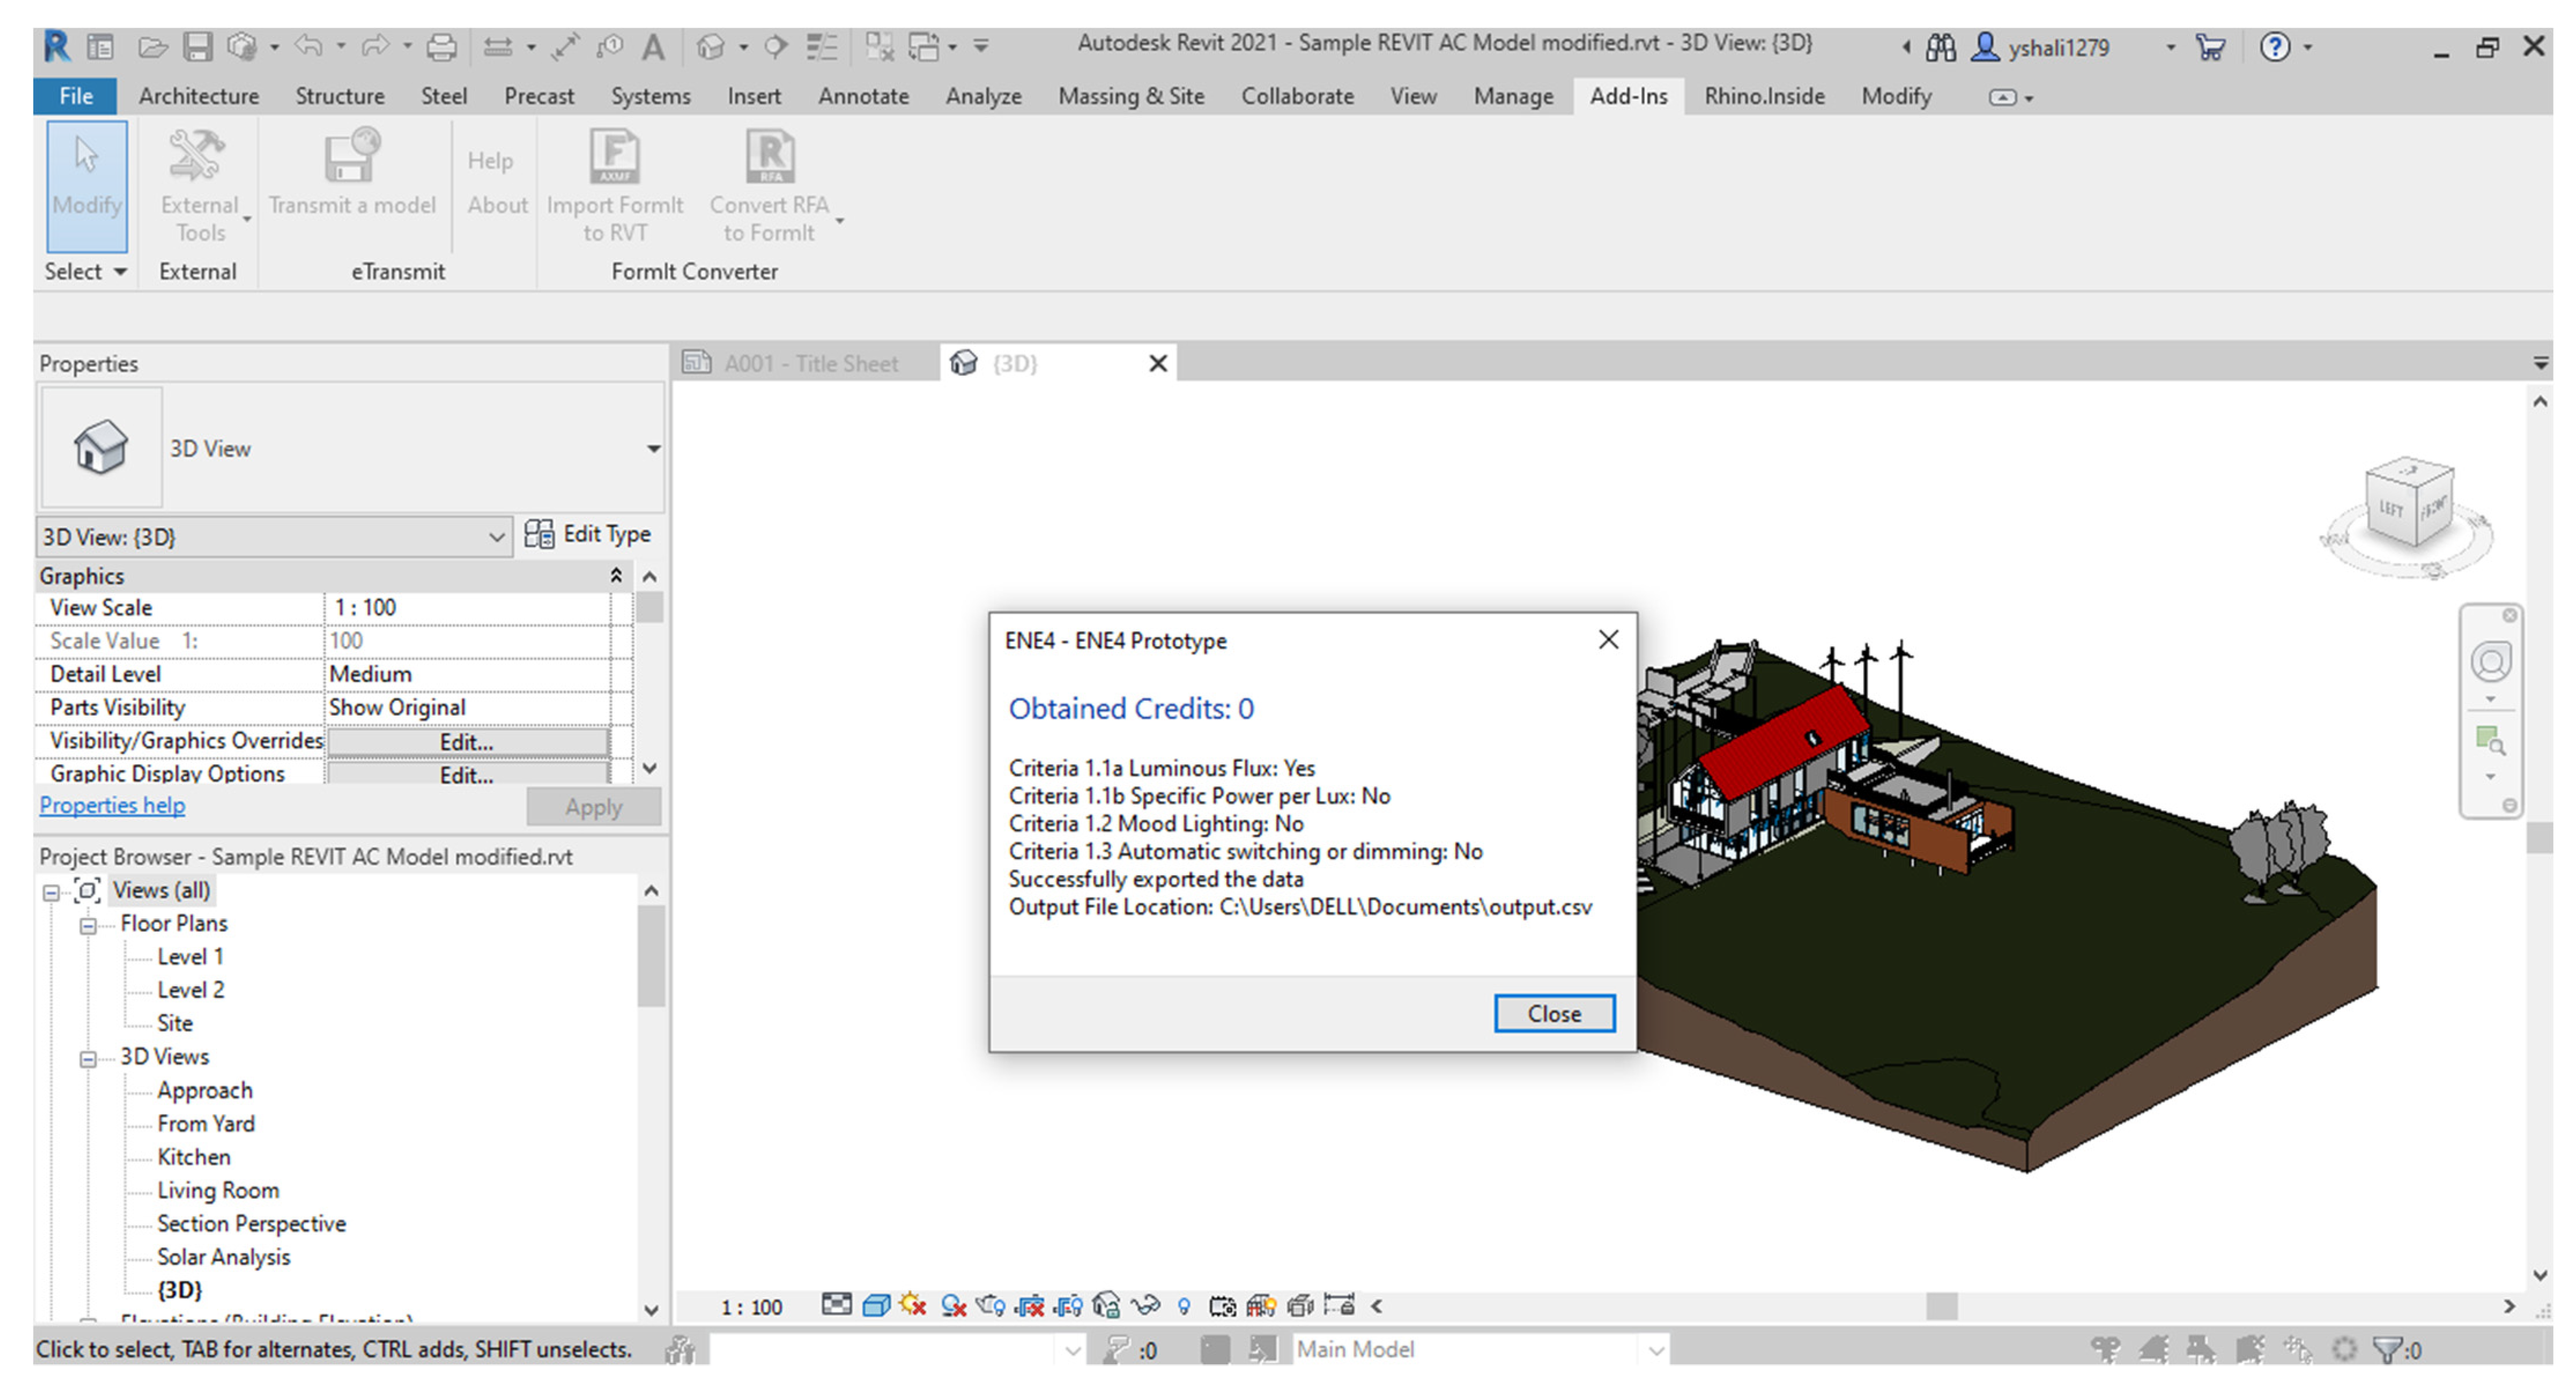The height and width of the screenshot is (1392, 2576).
Task: Open Detail Level icon in view bar
Action: (836, 1306)
